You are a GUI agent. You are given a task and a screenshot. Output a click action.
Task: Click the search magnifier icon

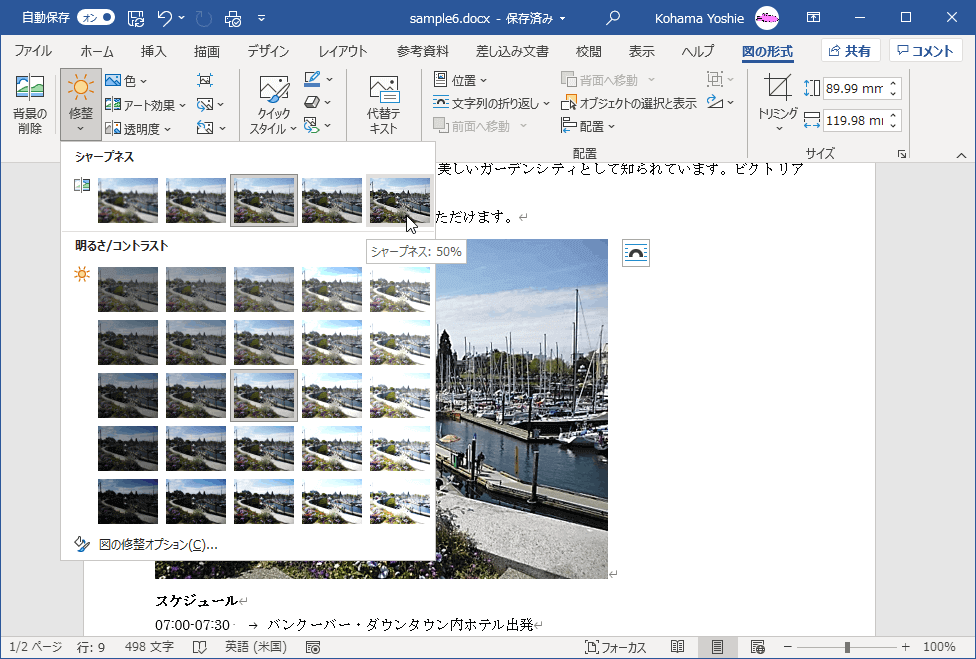click(x=613, y=18)
